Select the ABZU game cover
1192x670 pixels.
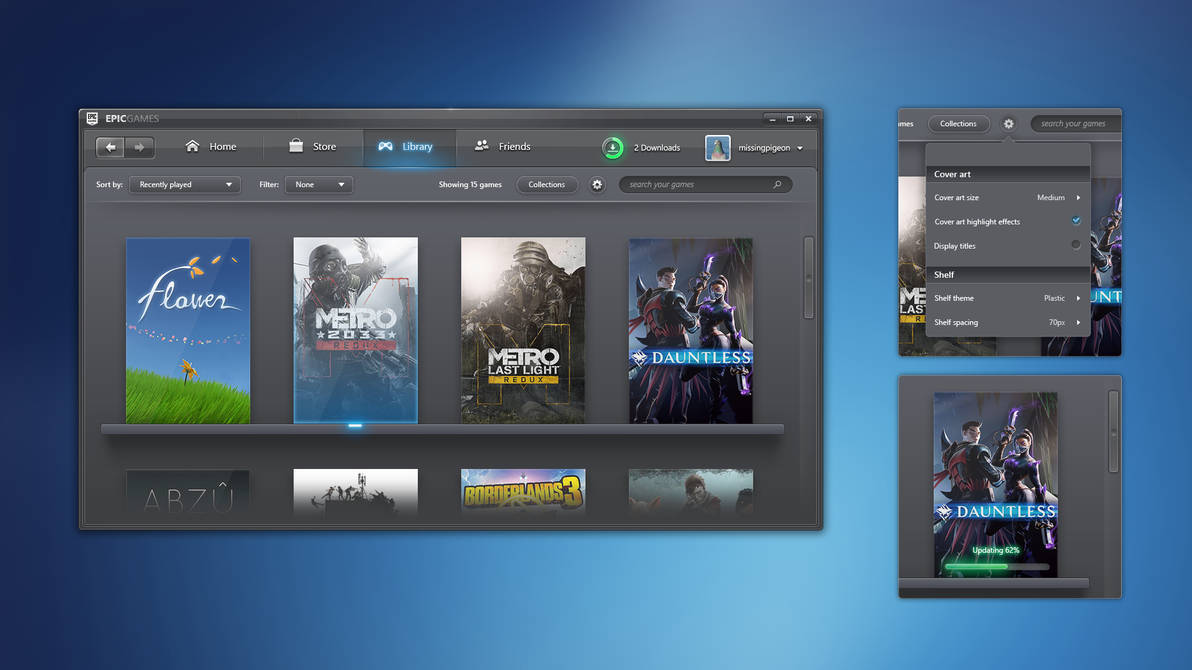click(x=188, y=493)
